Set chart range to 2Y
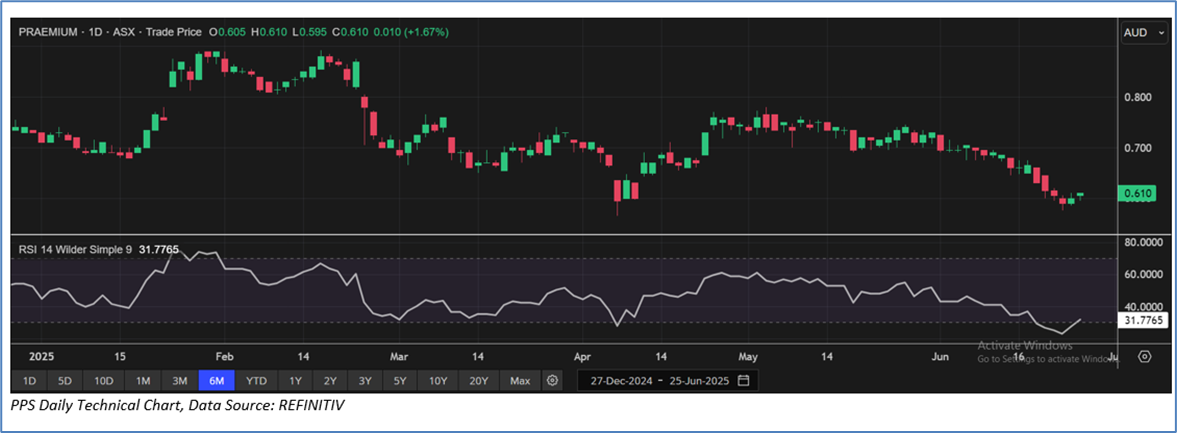Viewport: 1177px width, 433px height. 330,380
